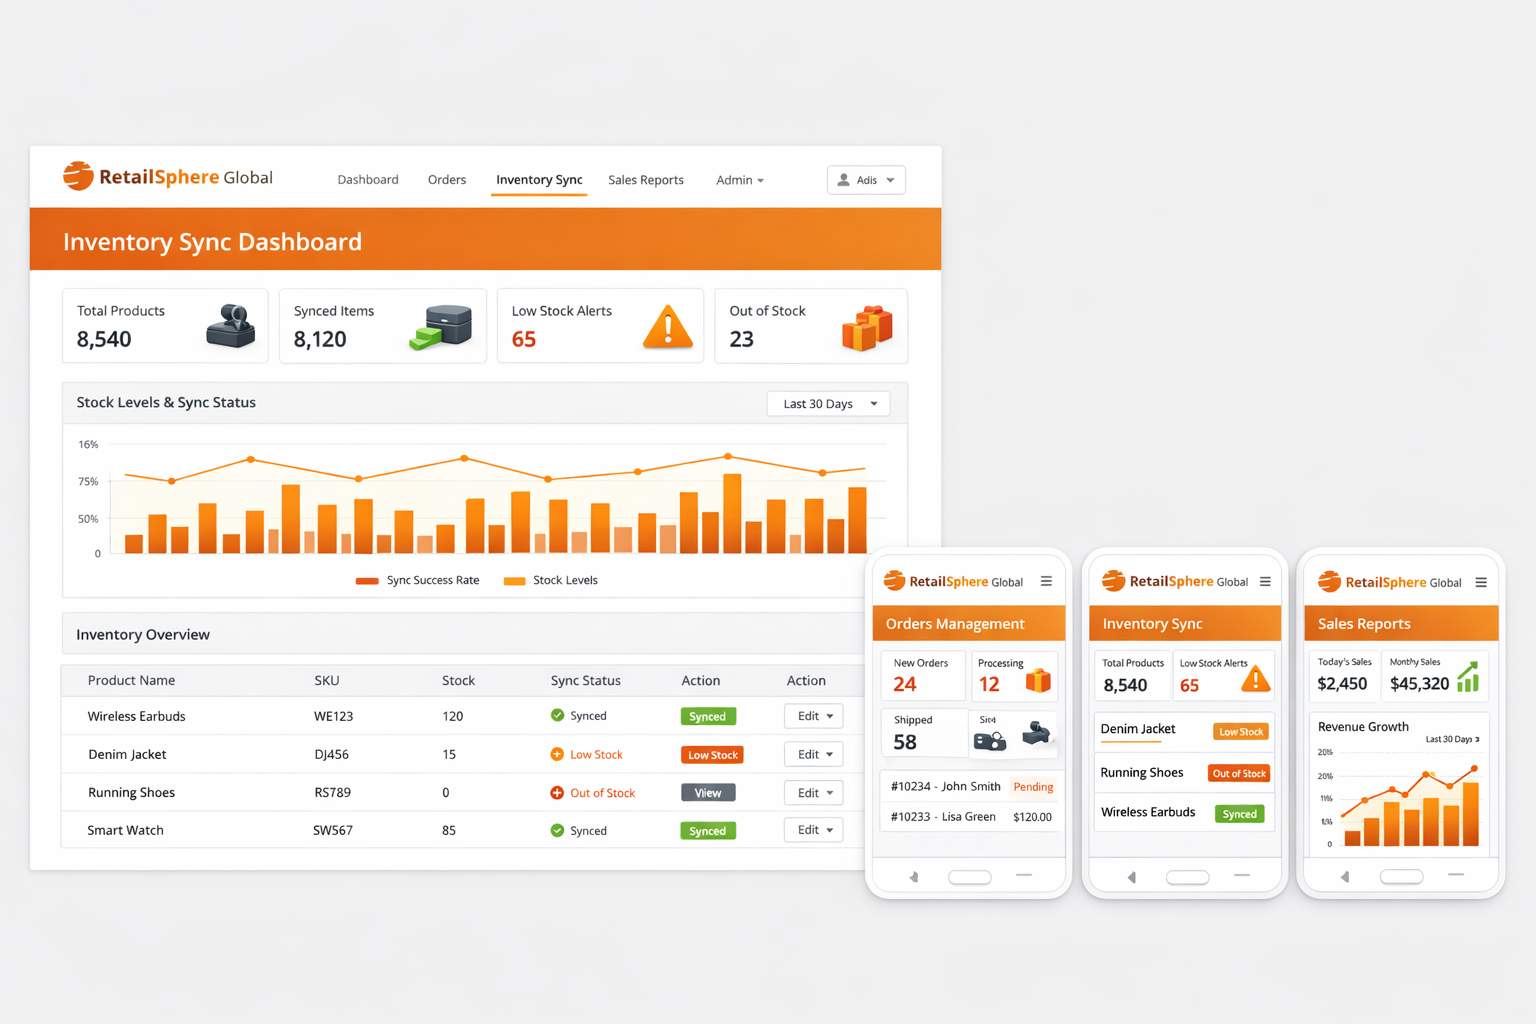Viewport: 1536px width, 1024px height.
Task: Click the RetailSphere Global logo in desktop header
Action: click(x=168, y=177)
